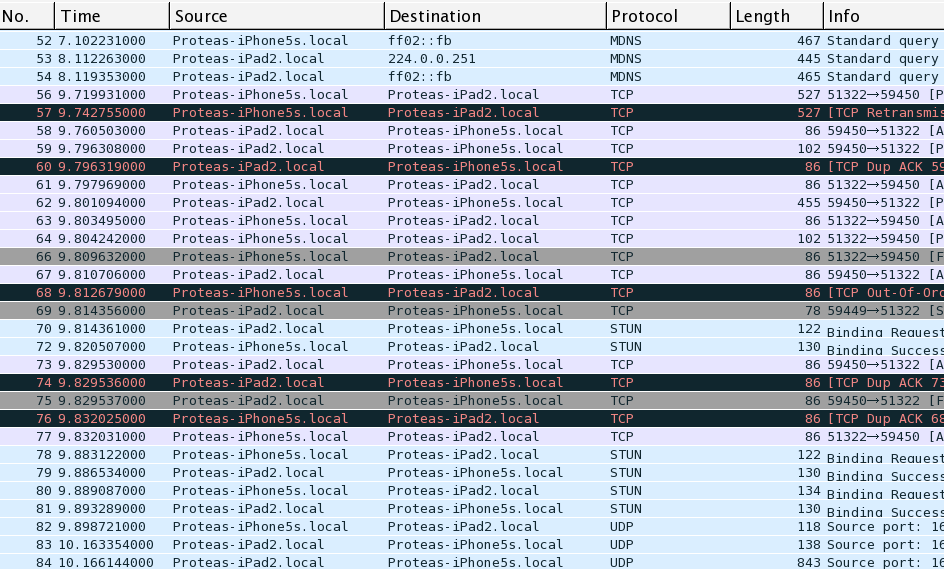
Task: Select packet 62 with length 455
Action: pyautogui.click(x=472, y=203)
